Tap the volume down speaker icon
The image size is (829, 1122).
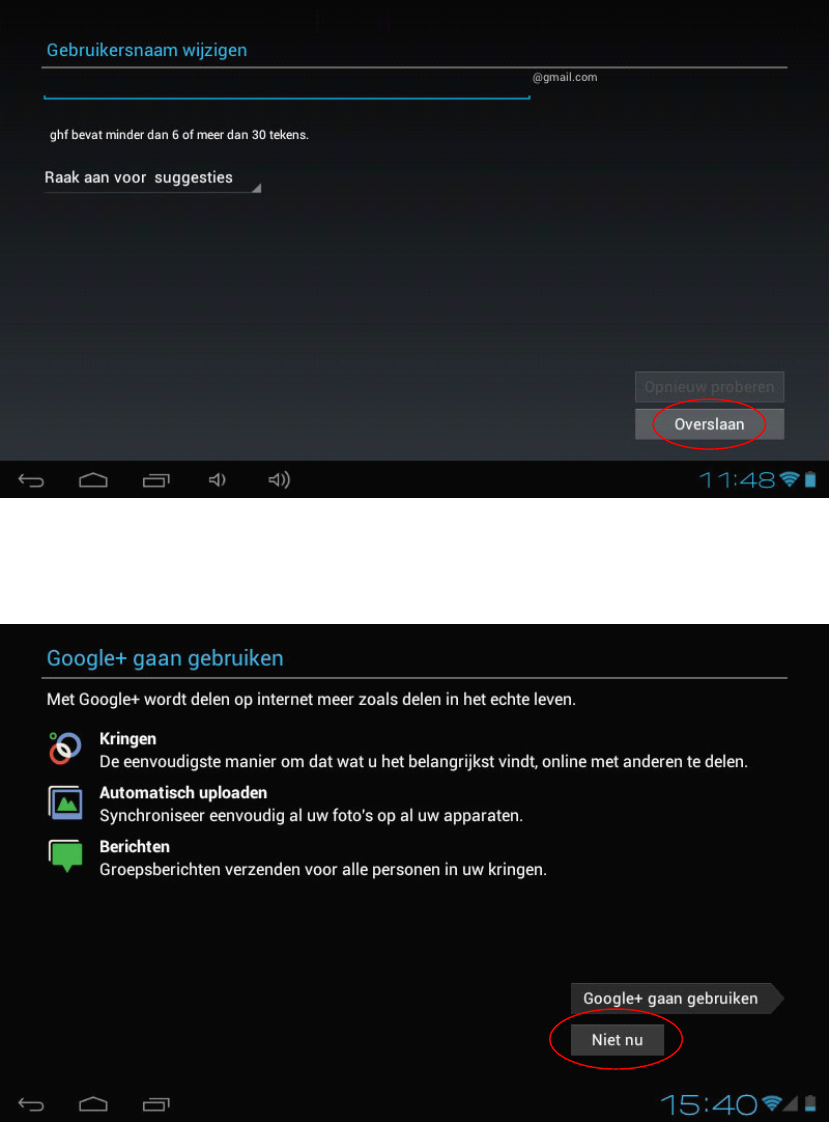click(x=217, y=479)
